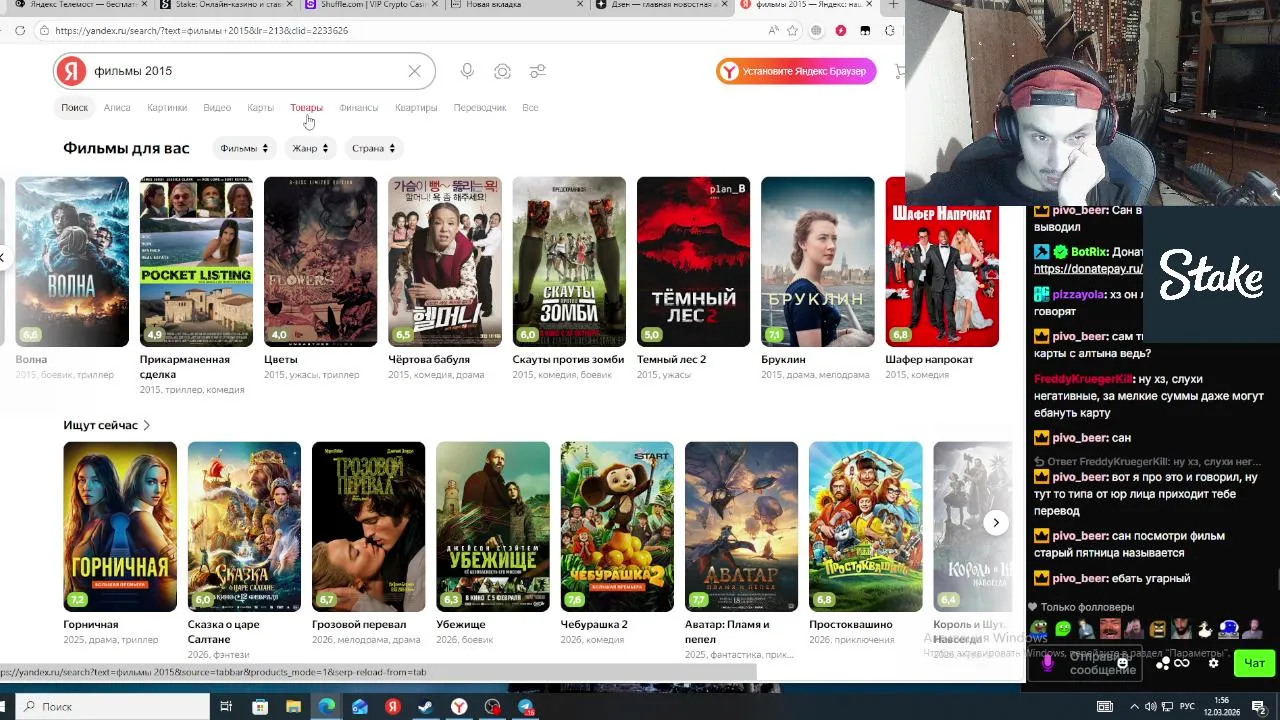Start voice search with the microphone icon
The height and width of the screenshot is (720, 1280).
click(x=467, y=71)
